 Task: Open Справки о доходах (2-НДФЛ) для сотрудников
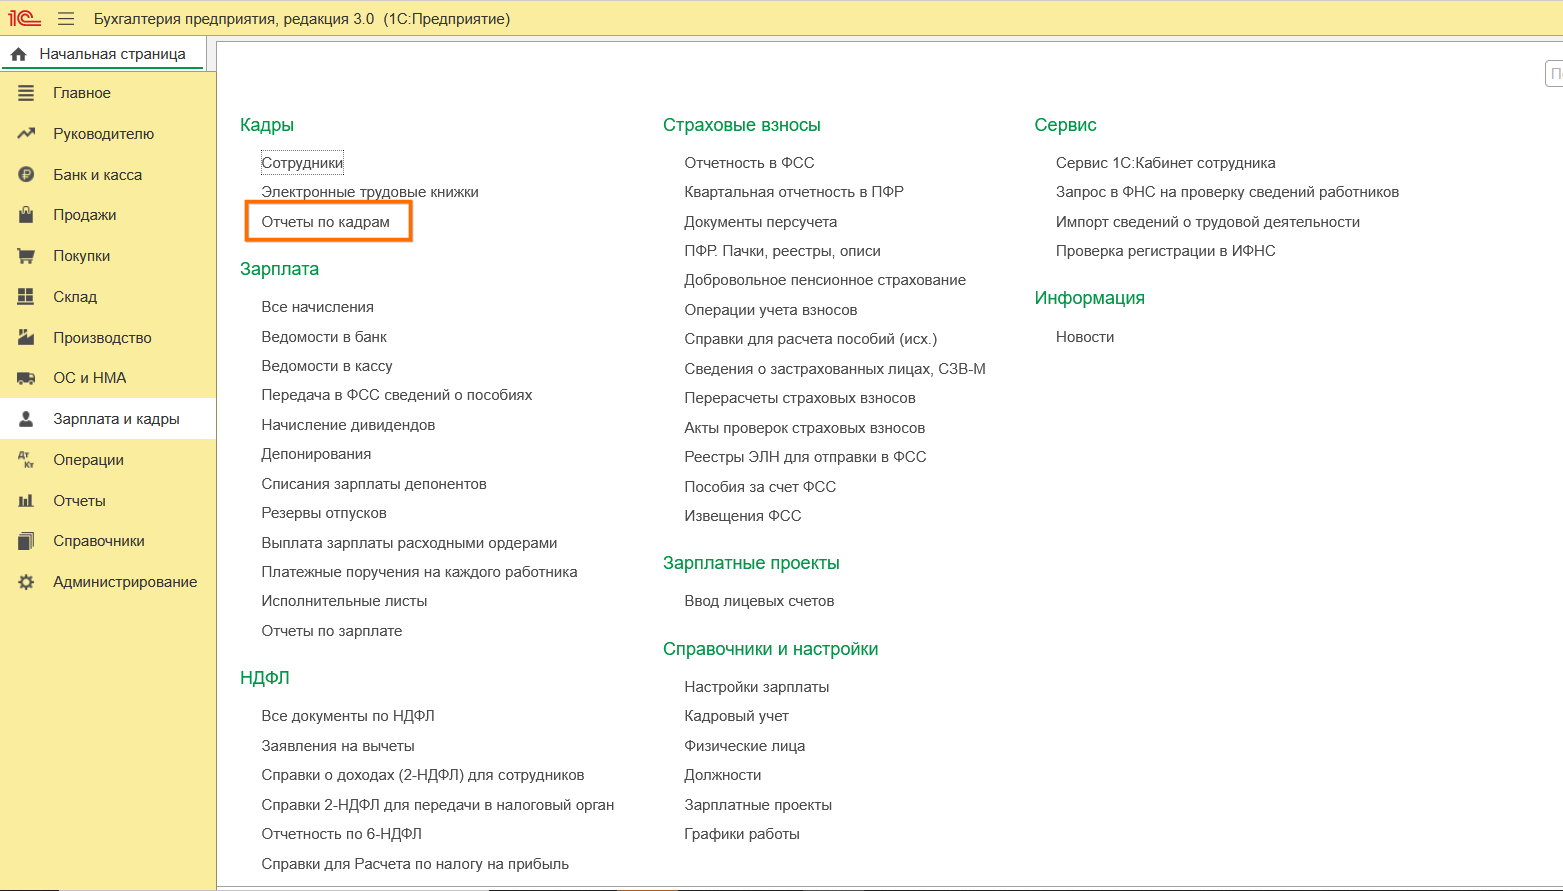coord(423,775)
